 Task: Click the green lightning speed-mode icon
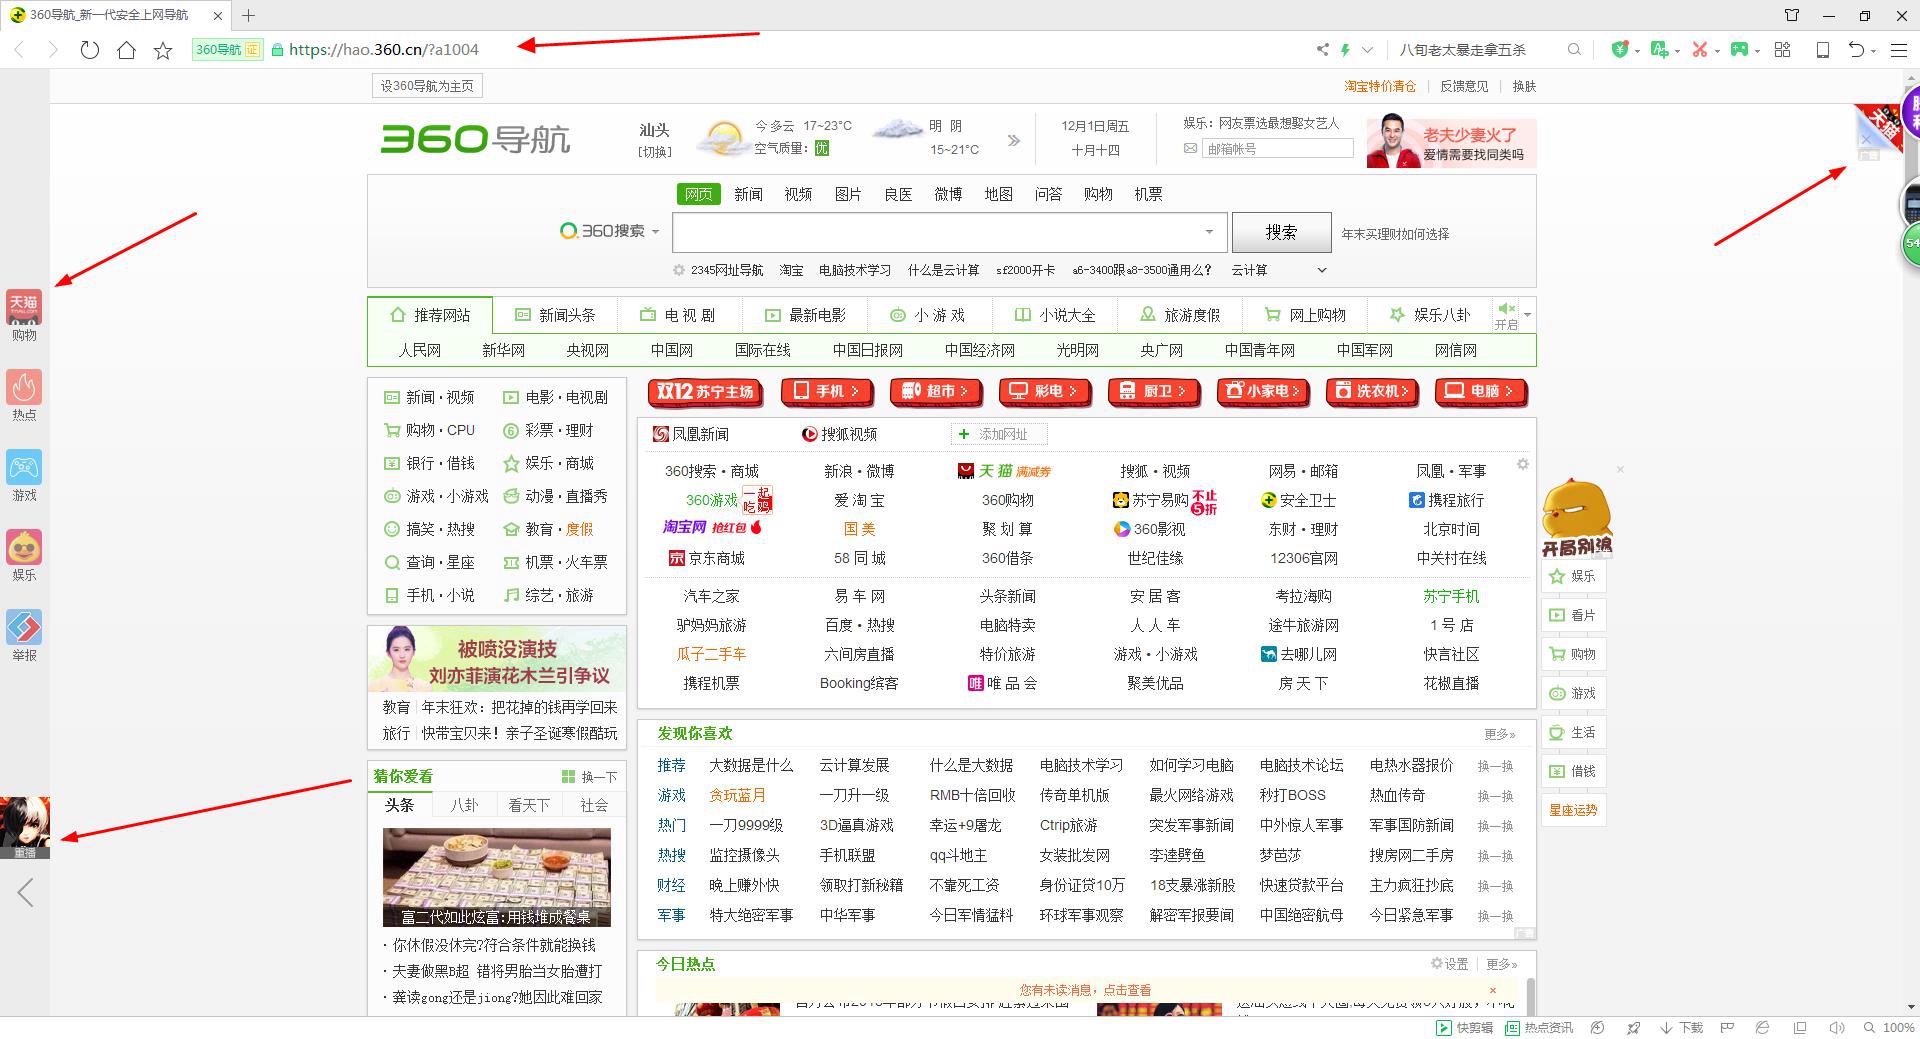(1346, 49)
